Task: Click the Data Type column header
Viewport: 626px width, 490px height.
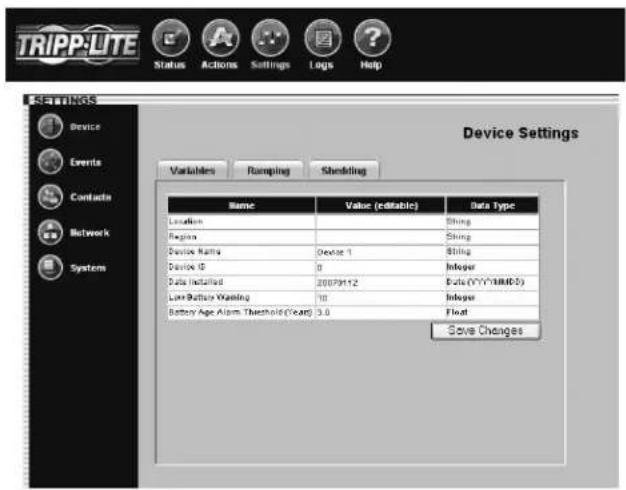Action: pos(492,205)
